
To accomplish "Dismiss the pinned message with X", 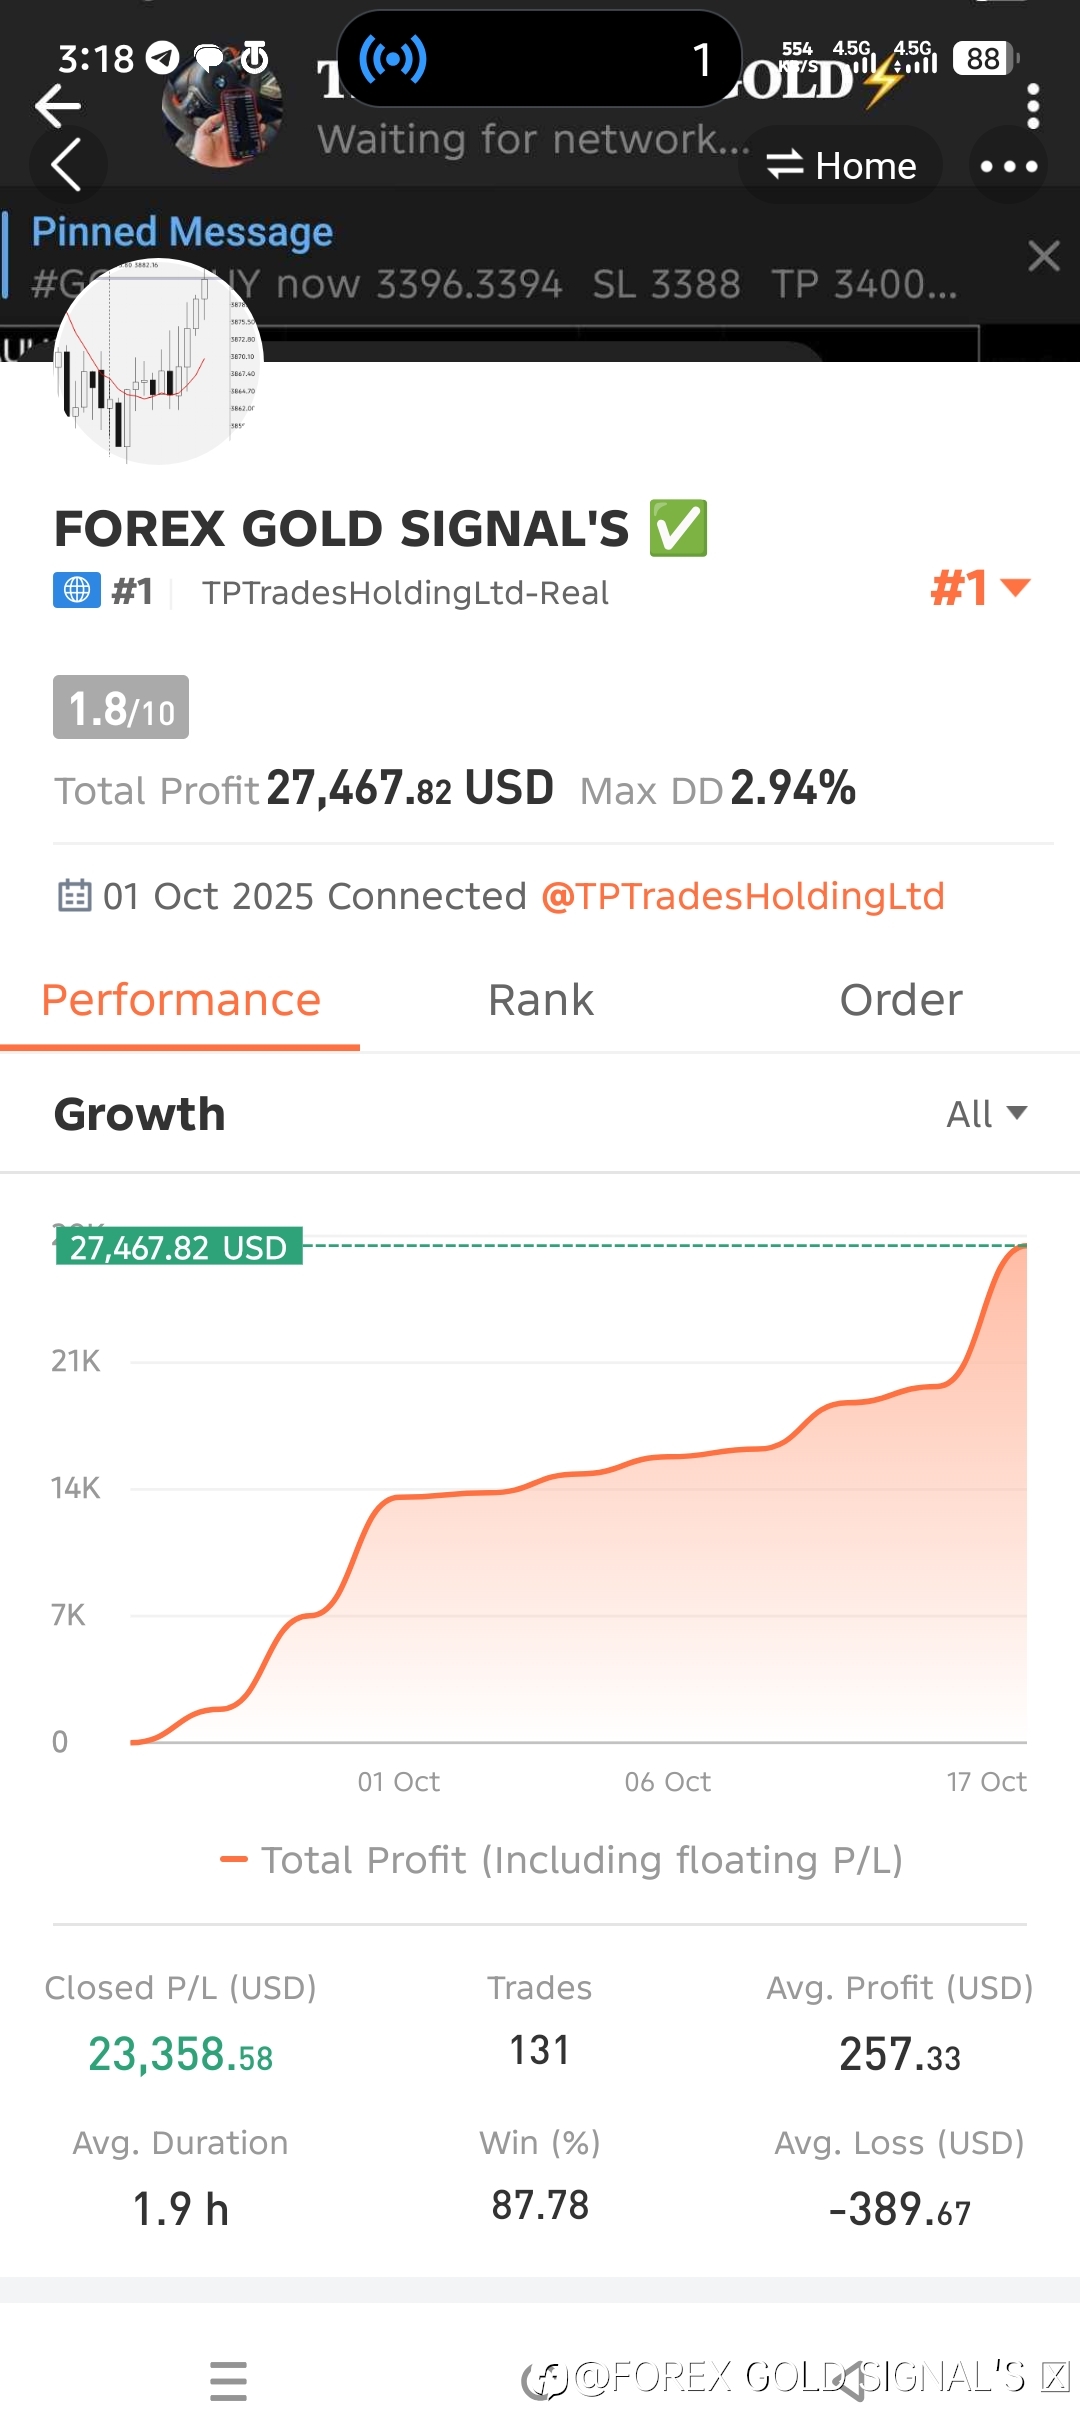I will point(1043,256).
